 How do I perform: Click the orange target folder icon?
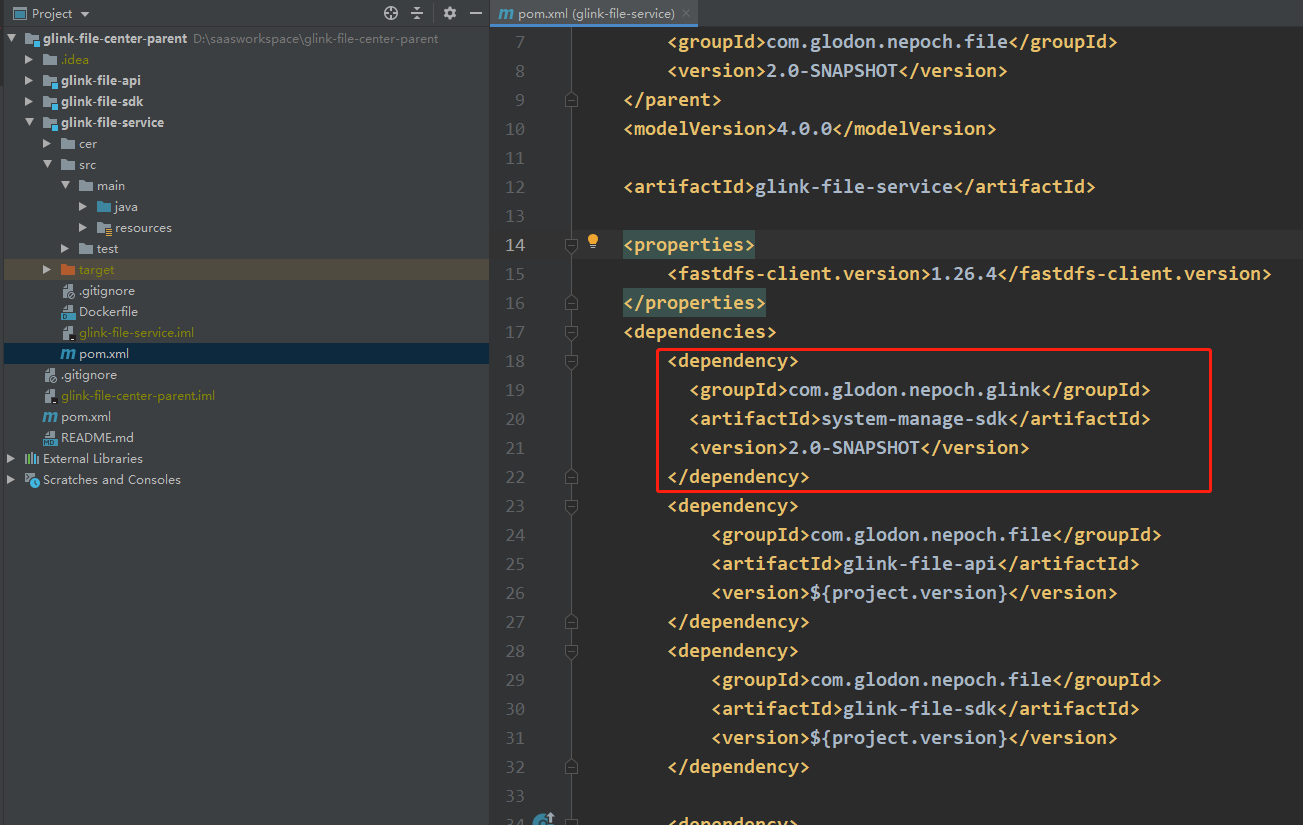click(68, 269)
